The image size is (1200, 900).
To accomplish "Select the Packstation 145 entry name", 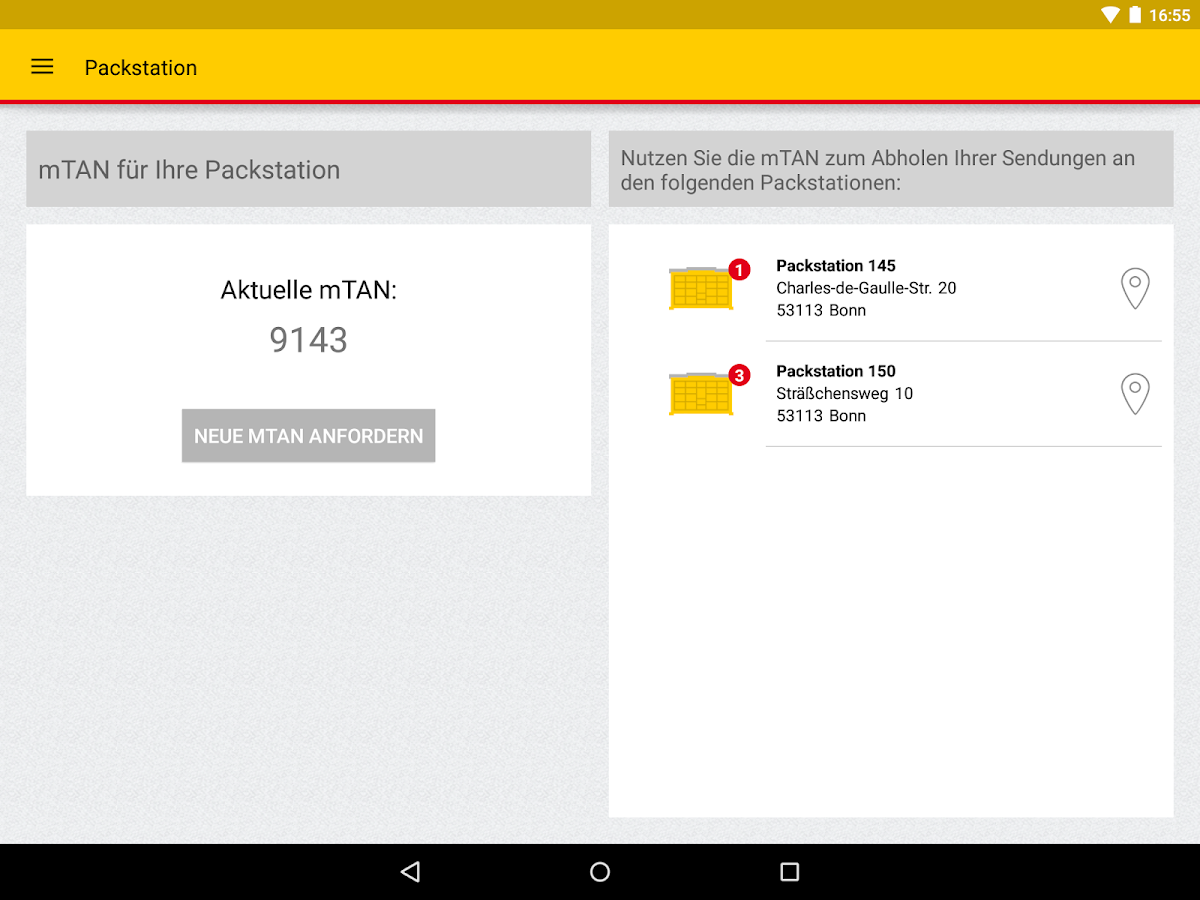I will coord(836,265).
